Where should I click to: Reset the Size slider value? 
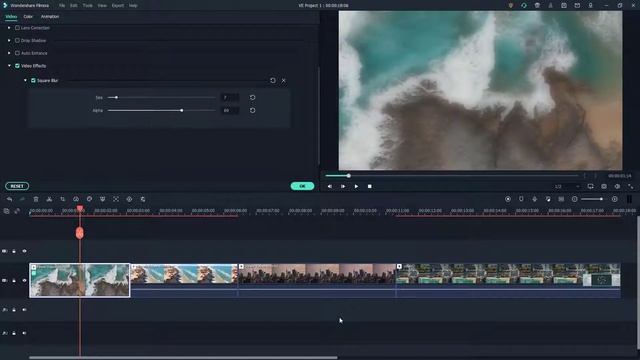click(x=252, y=98)
